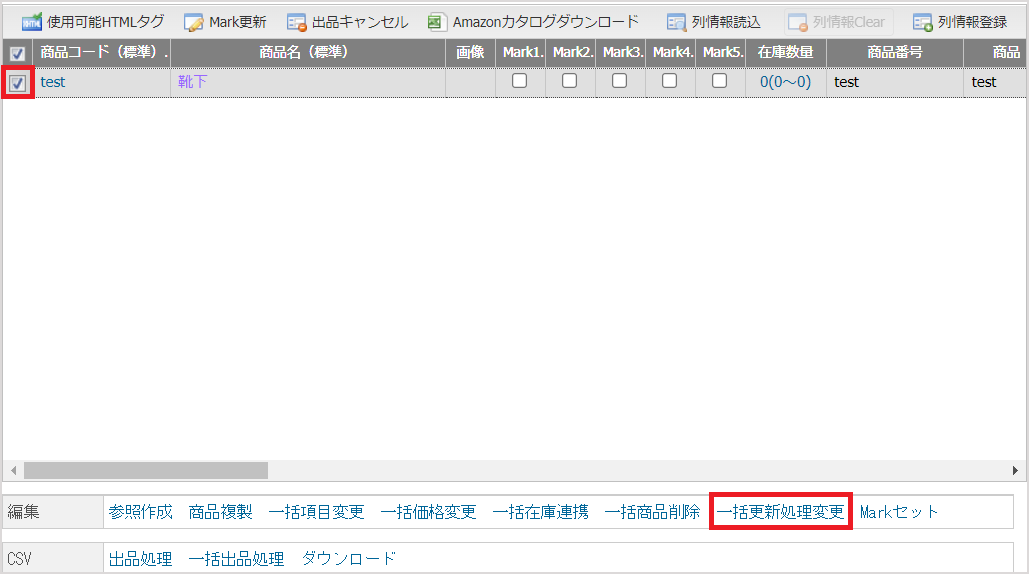Click the 出品キャンセル icon

297,23
